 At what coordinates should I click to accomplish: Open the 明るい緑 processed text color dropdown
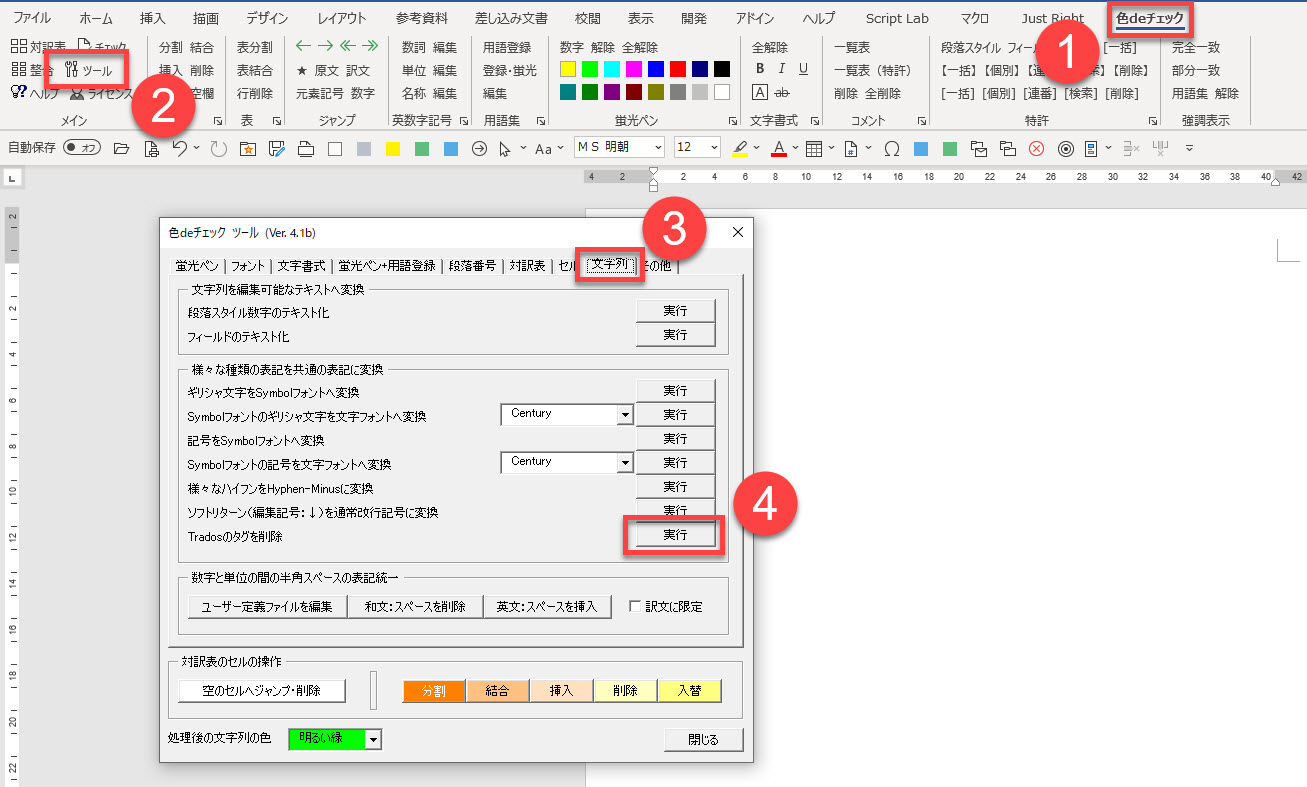pos(373,739)
